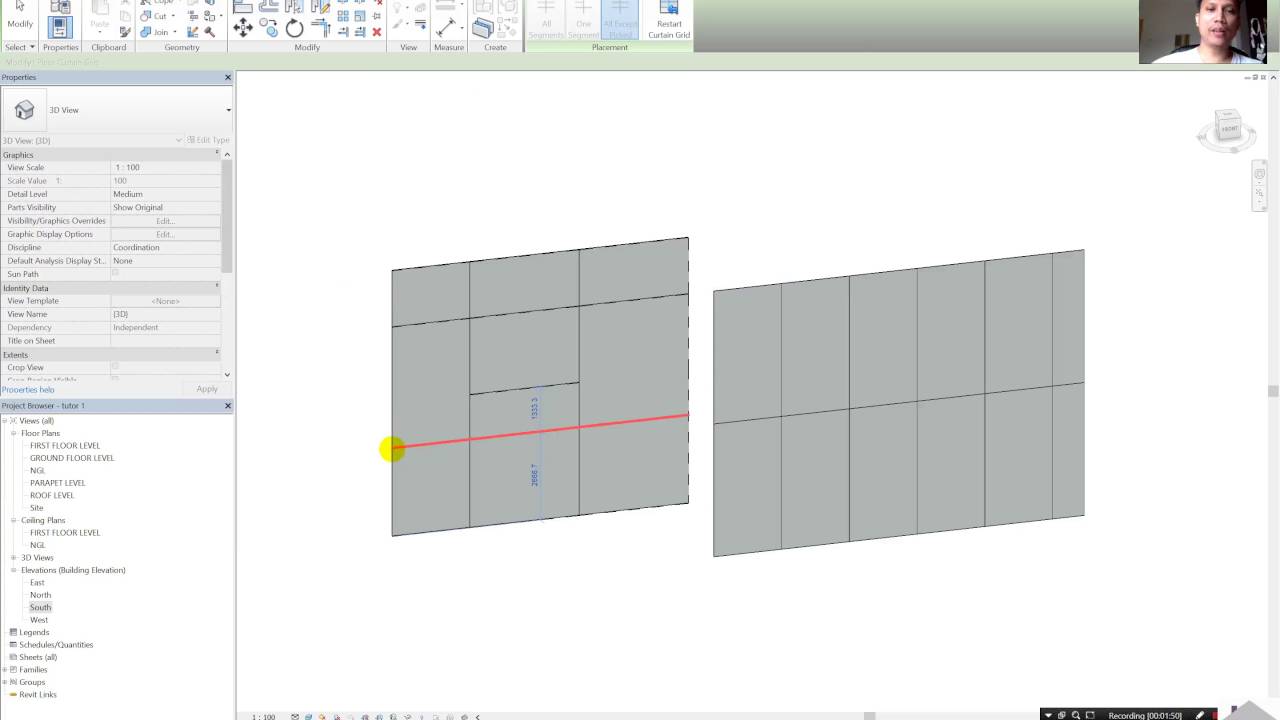Click the red Delete X icon

pyautogui.click(x=377, y=32)
